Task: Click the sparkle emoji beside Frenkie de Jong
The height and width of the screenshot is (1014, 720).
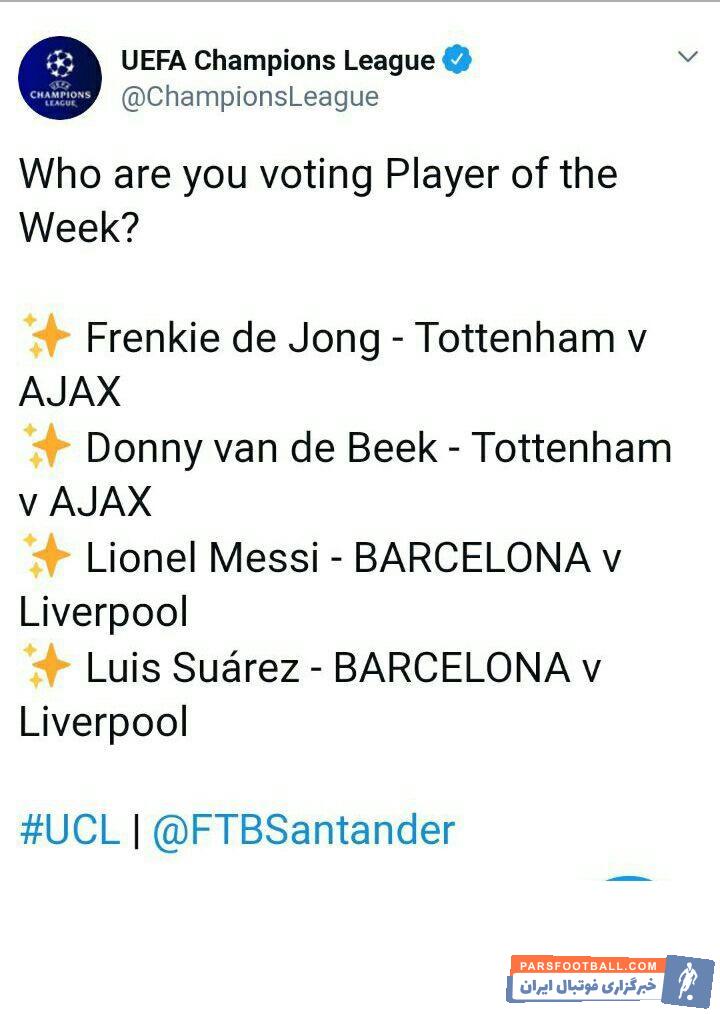Action: [x=45, y=338]
